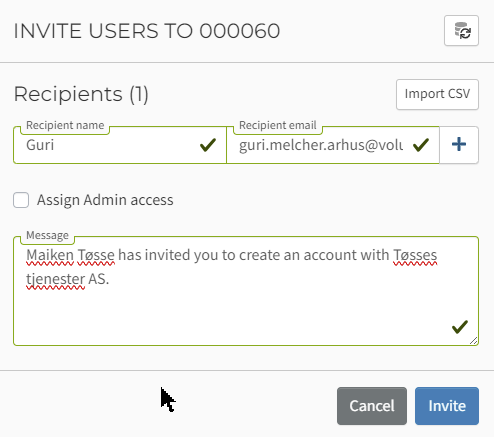Click the 'Recipient email' floating label
This screenshot has height=437, width=494.
click(278, 125)
